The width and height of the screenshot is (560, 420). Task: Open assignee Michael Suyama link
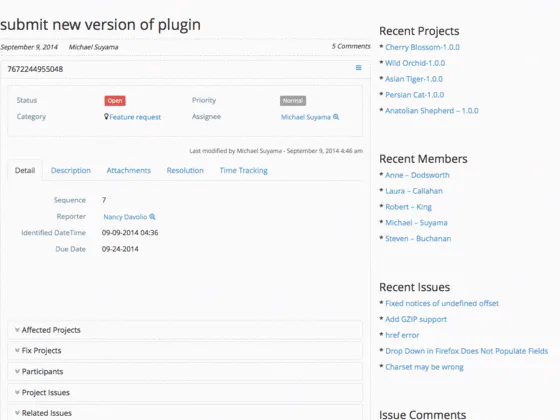coord(306,117)
